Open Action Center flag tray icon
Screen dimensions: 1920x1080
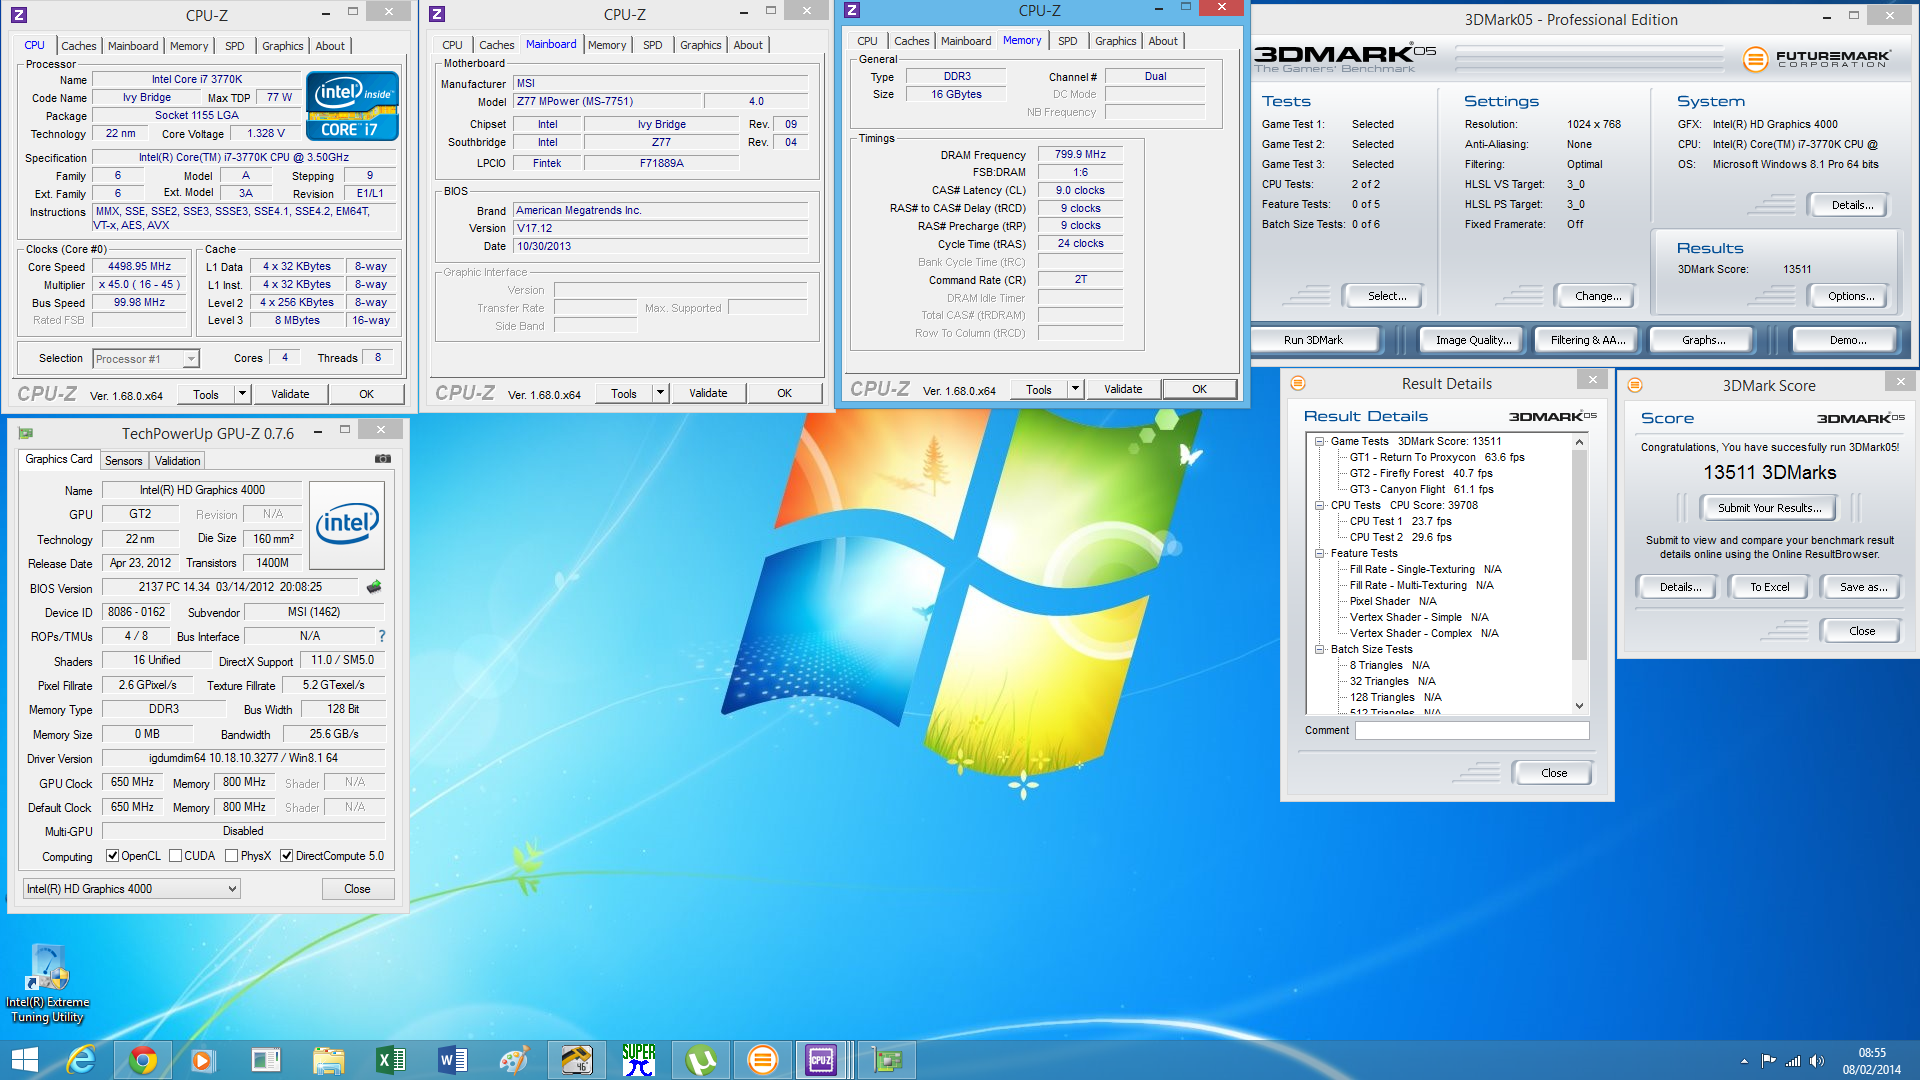pos(1769,1061)
